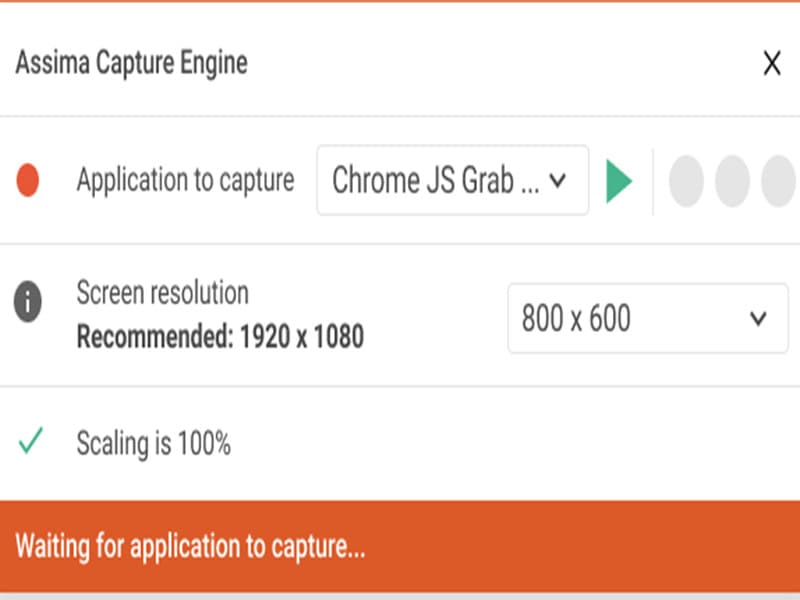Click the thin orange strip above the title
This screenshot has width=800, height=600.
coord(400,2)
